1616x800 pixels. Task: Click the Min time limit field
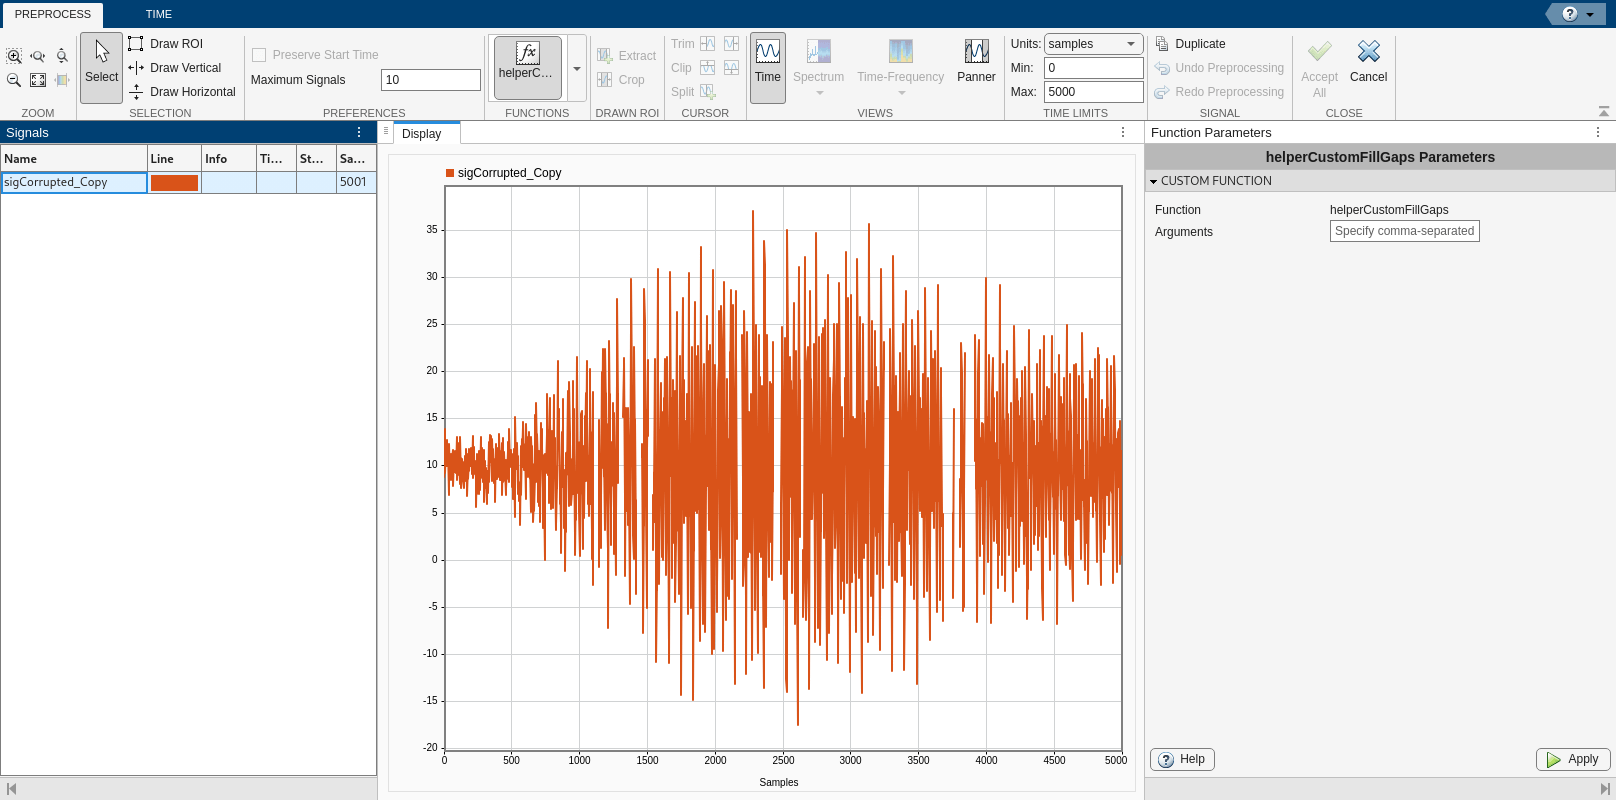point(1094,68)
